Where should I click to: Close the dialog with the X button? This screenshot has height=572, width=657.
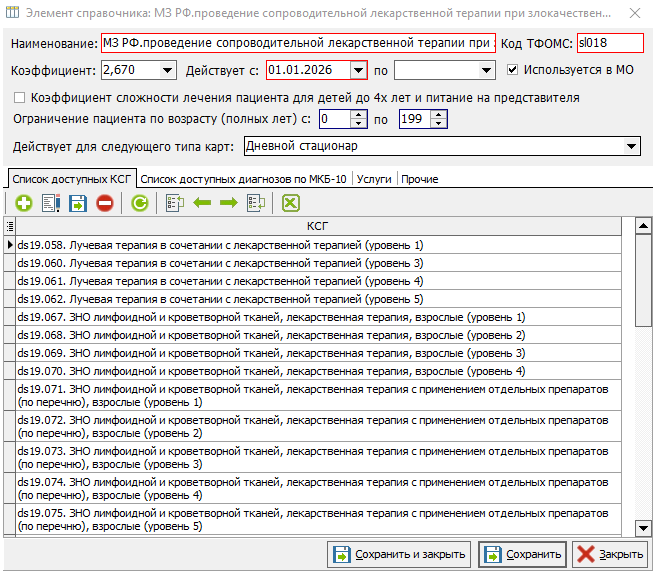click(635, 13)
